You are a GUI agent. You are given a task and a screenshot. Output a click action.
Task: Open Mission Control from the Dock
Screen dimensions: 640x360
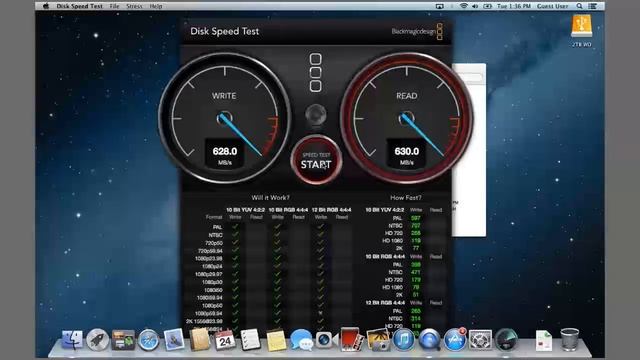coord(123,340)
